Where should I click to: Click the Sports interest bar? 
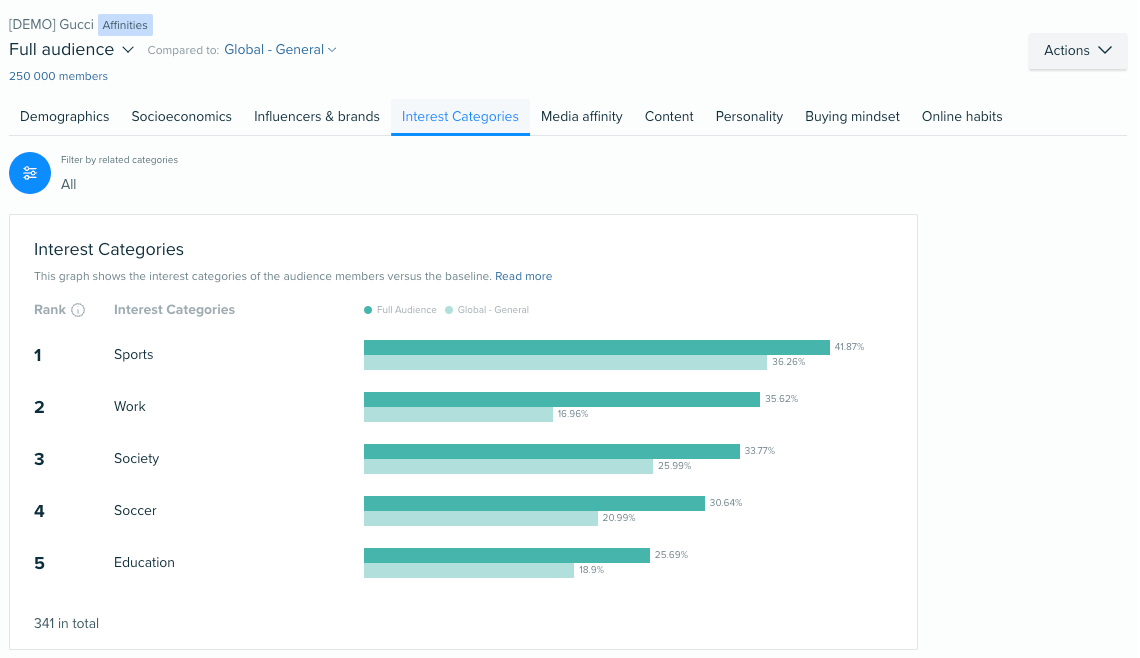(597, 345)
